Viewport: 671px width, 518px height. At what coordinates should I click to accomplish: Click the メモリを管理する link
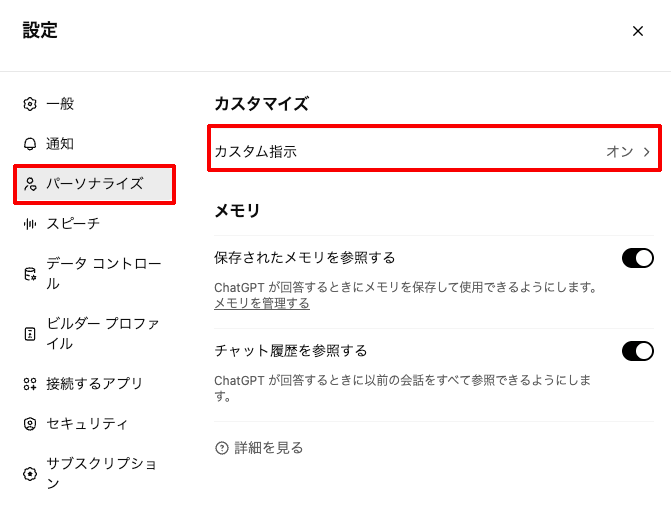coord(261,303)
